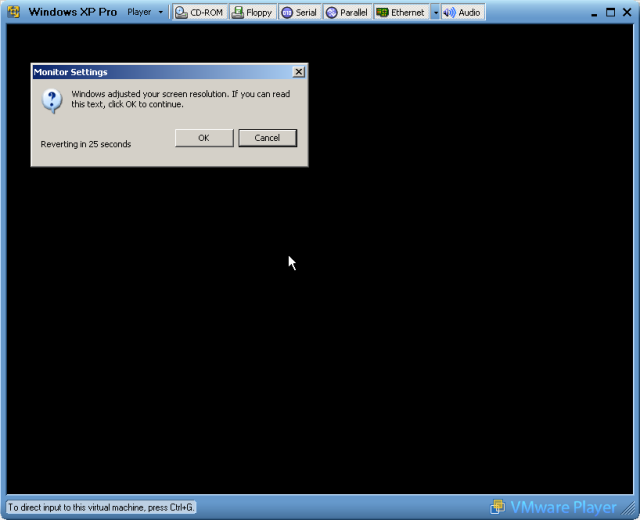The image size is (640, 520).
Task: Click the Ethernet adapter button
Action: click(401, 13)
